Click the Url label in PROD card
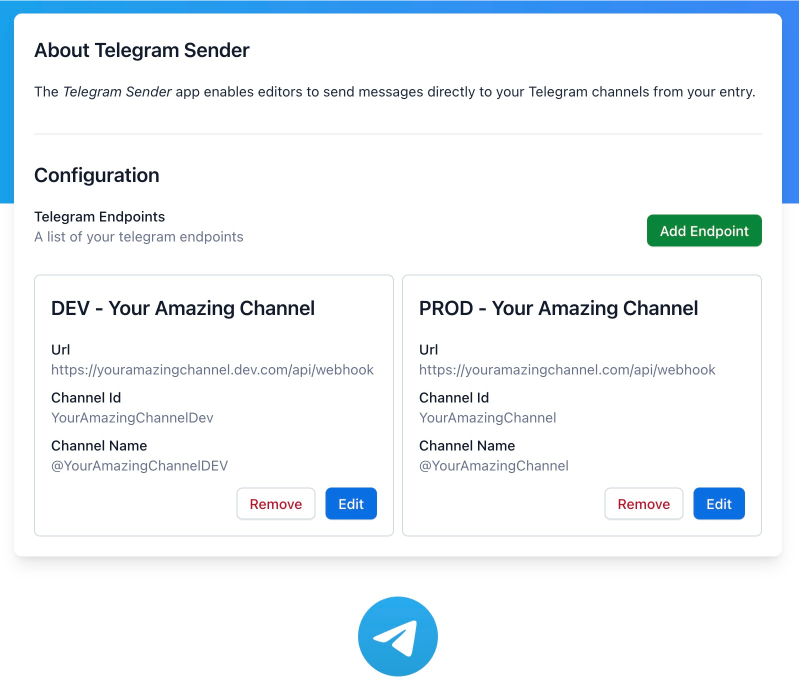 click(429, 350)
